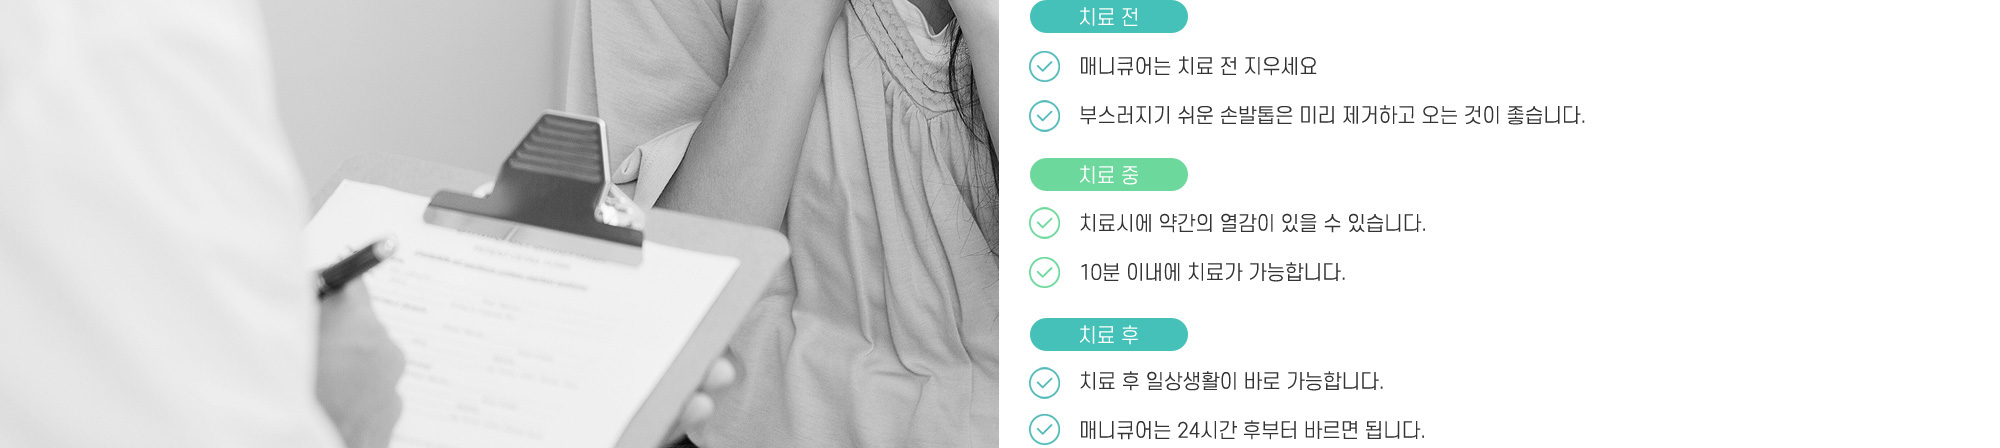This screenshot has height=448, width=2000.
Task: Click check icon beside 치료시에 약간의 열감 line
Action: 1044,223
